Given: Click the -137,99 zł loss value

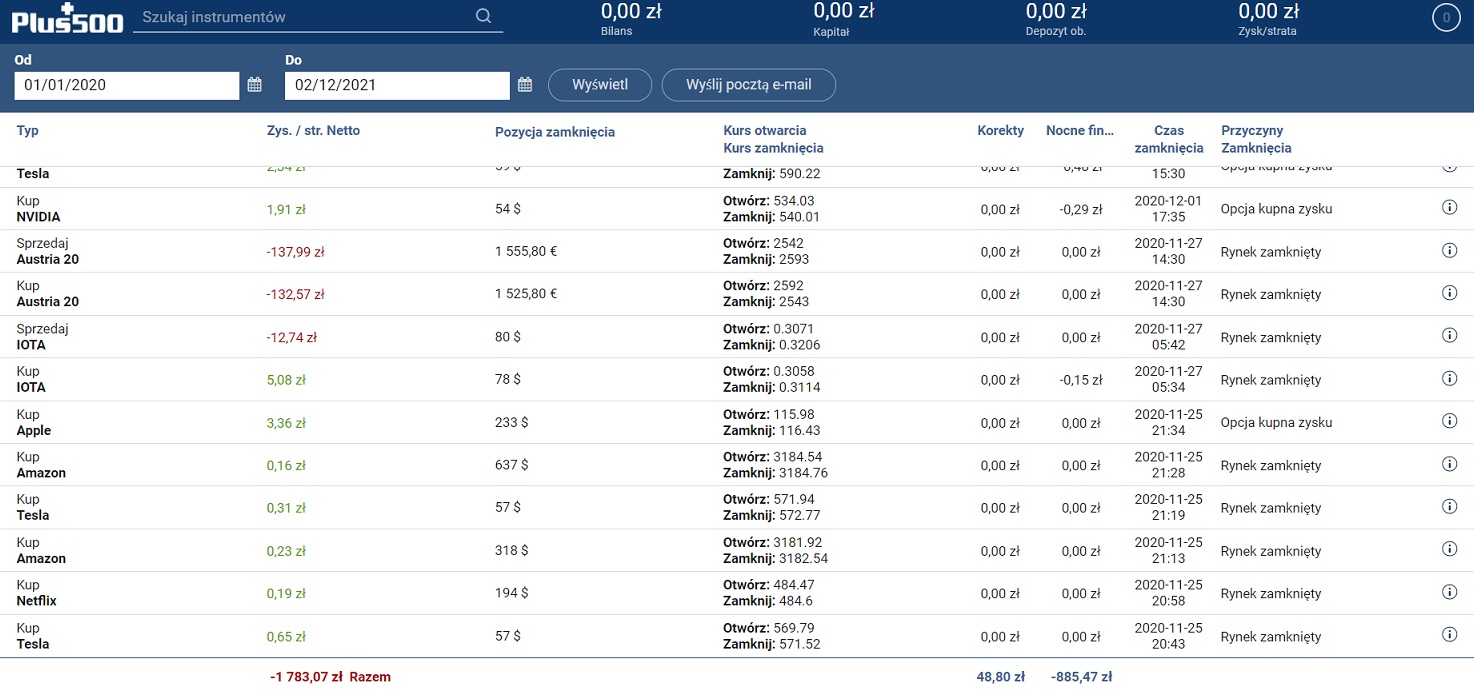Looking at the screenshot, I should [296, 252].
